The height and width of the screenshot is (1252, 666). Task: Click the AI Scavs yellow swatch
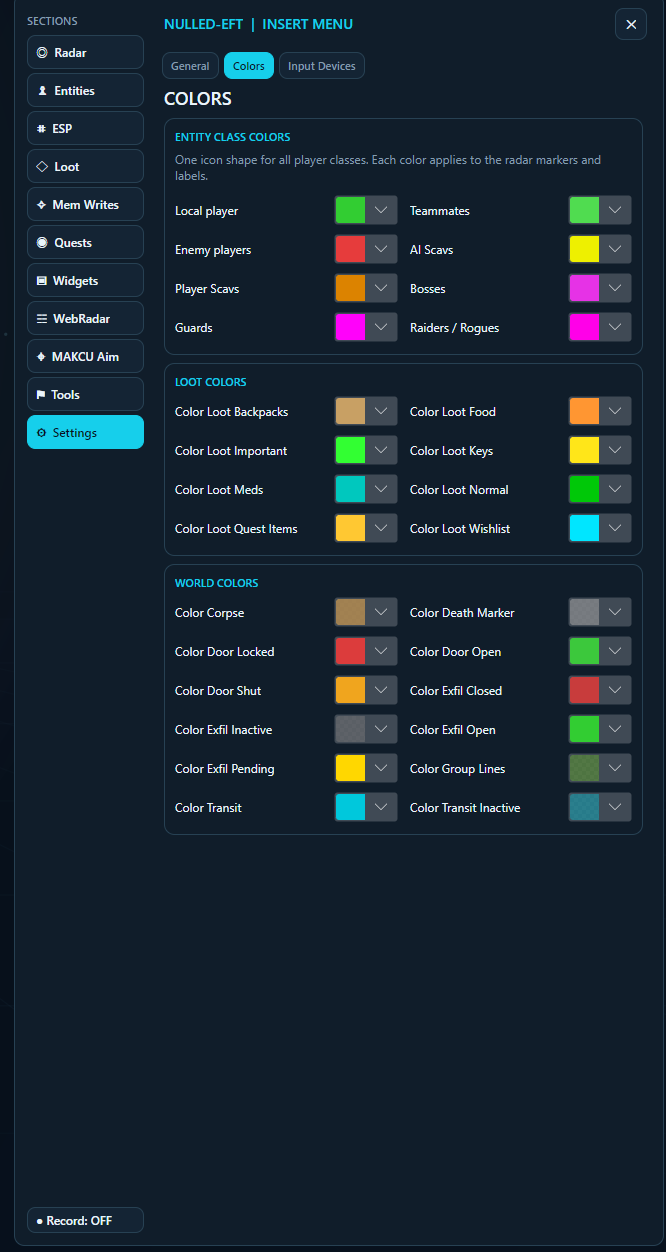point(585,249)
